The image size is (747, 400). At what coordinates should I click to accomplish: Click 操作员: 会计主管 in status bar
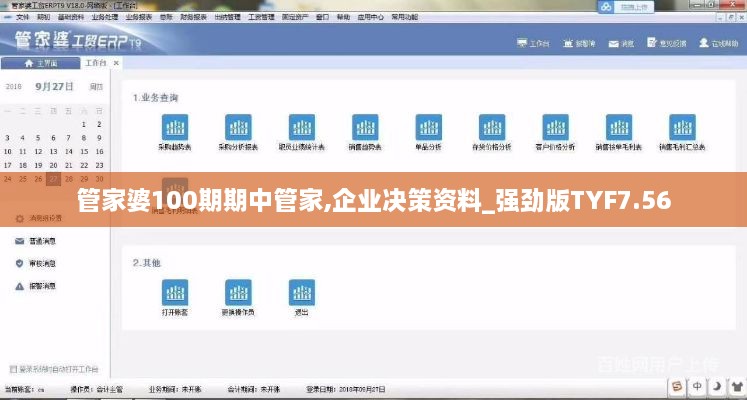(x=97, y=390)
